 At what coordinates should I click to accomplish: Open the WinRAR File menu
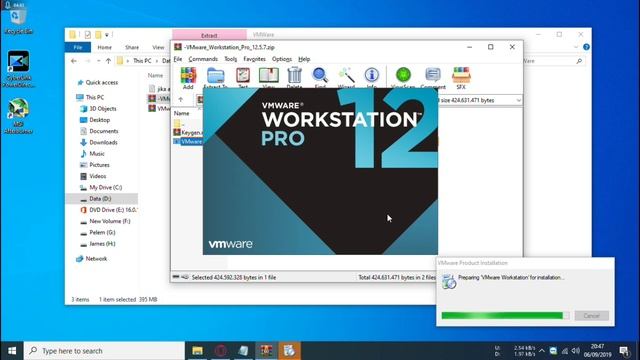pos(178,59)
